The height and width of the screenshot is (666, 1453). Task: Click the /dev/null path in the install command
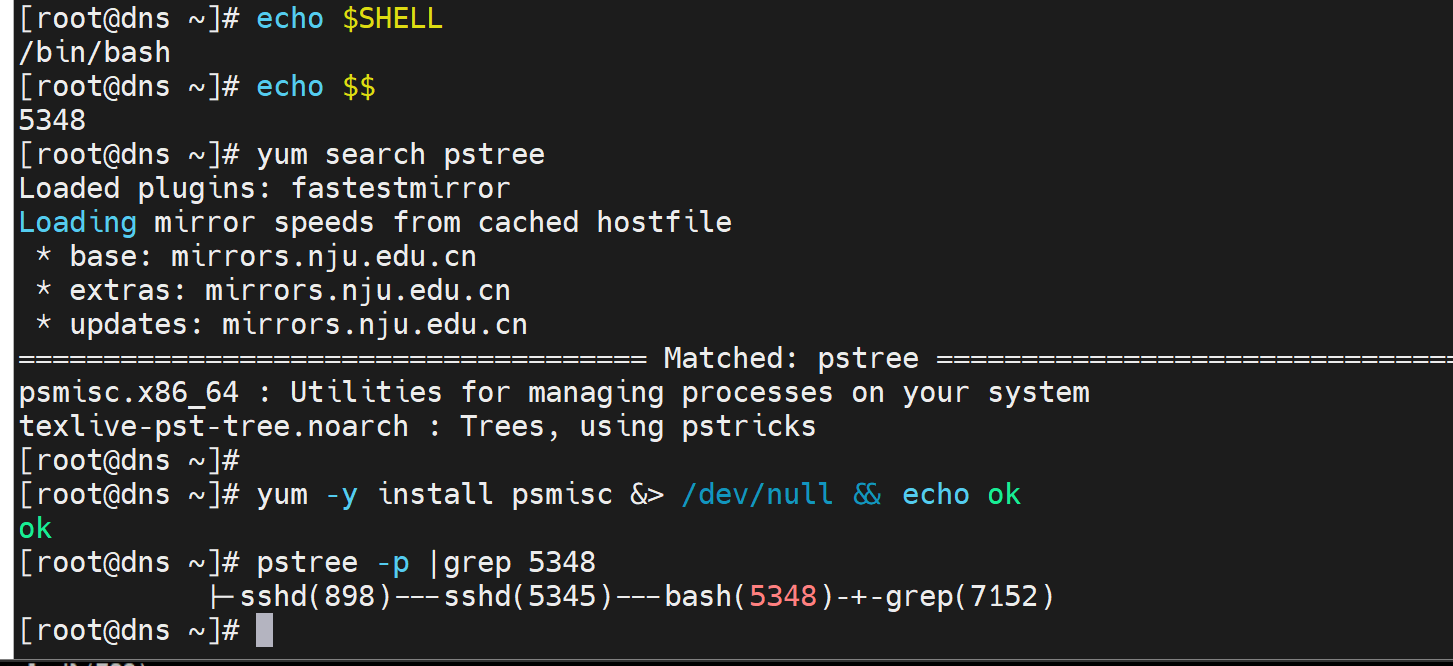pos(757,494)
